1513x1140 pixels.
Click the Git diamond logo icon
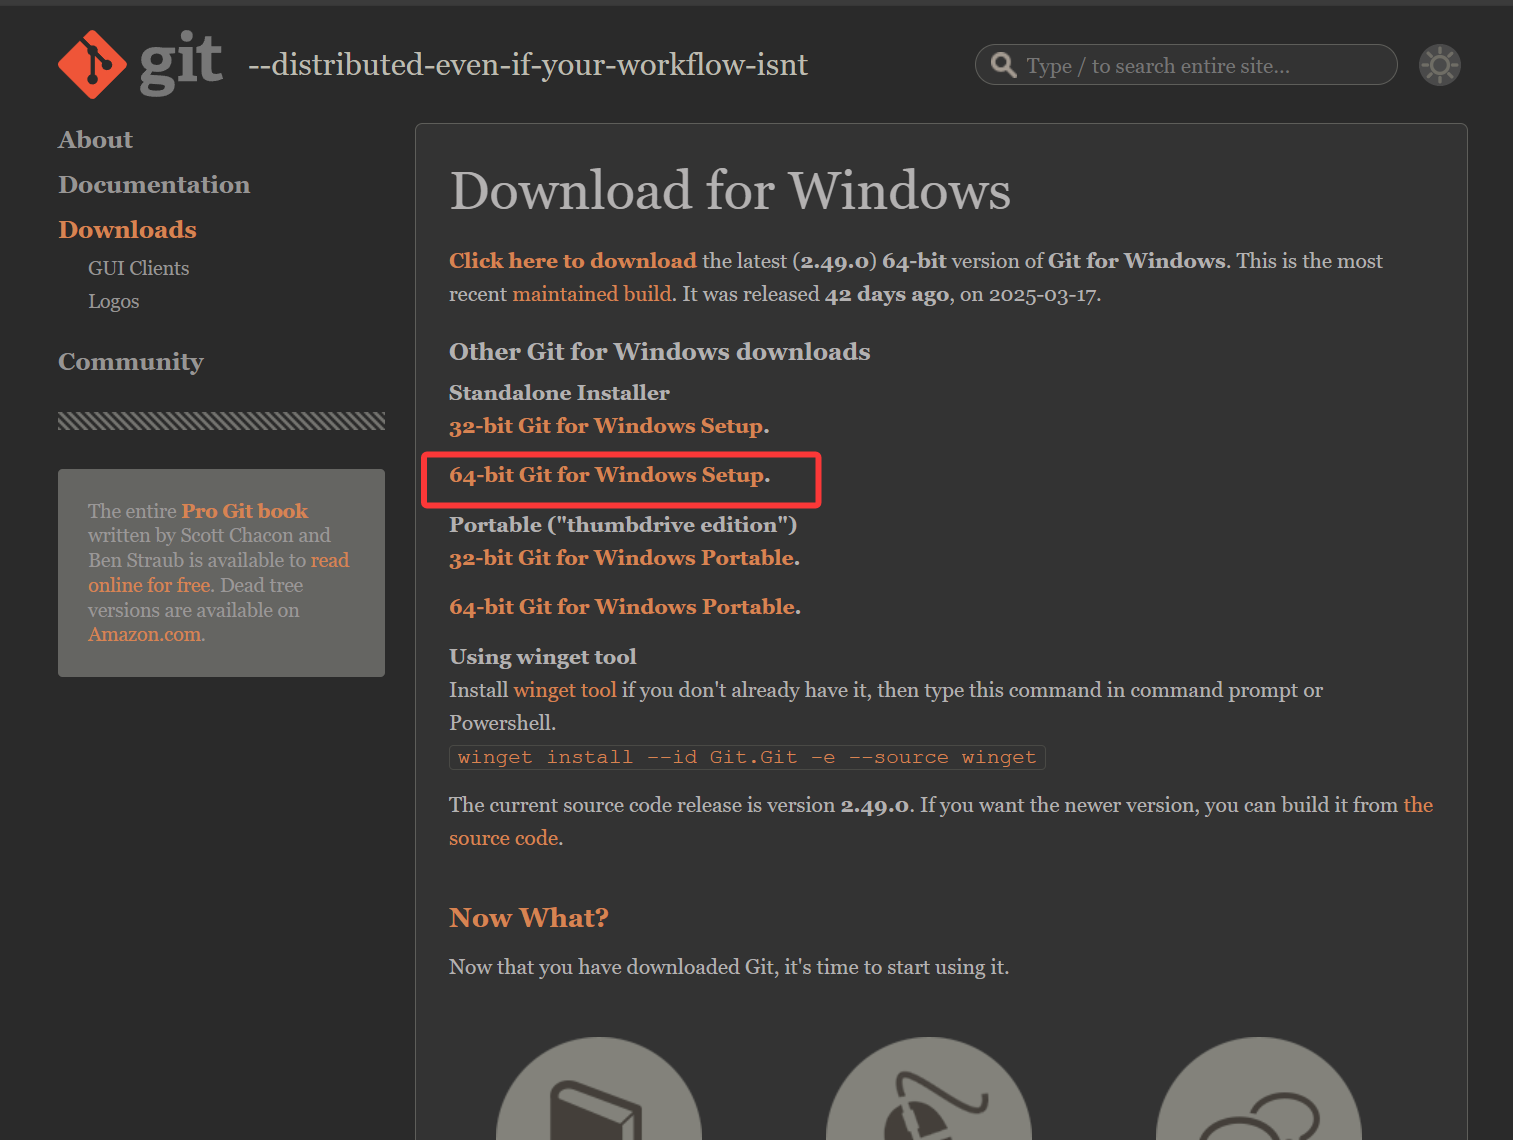coord(92,64)
